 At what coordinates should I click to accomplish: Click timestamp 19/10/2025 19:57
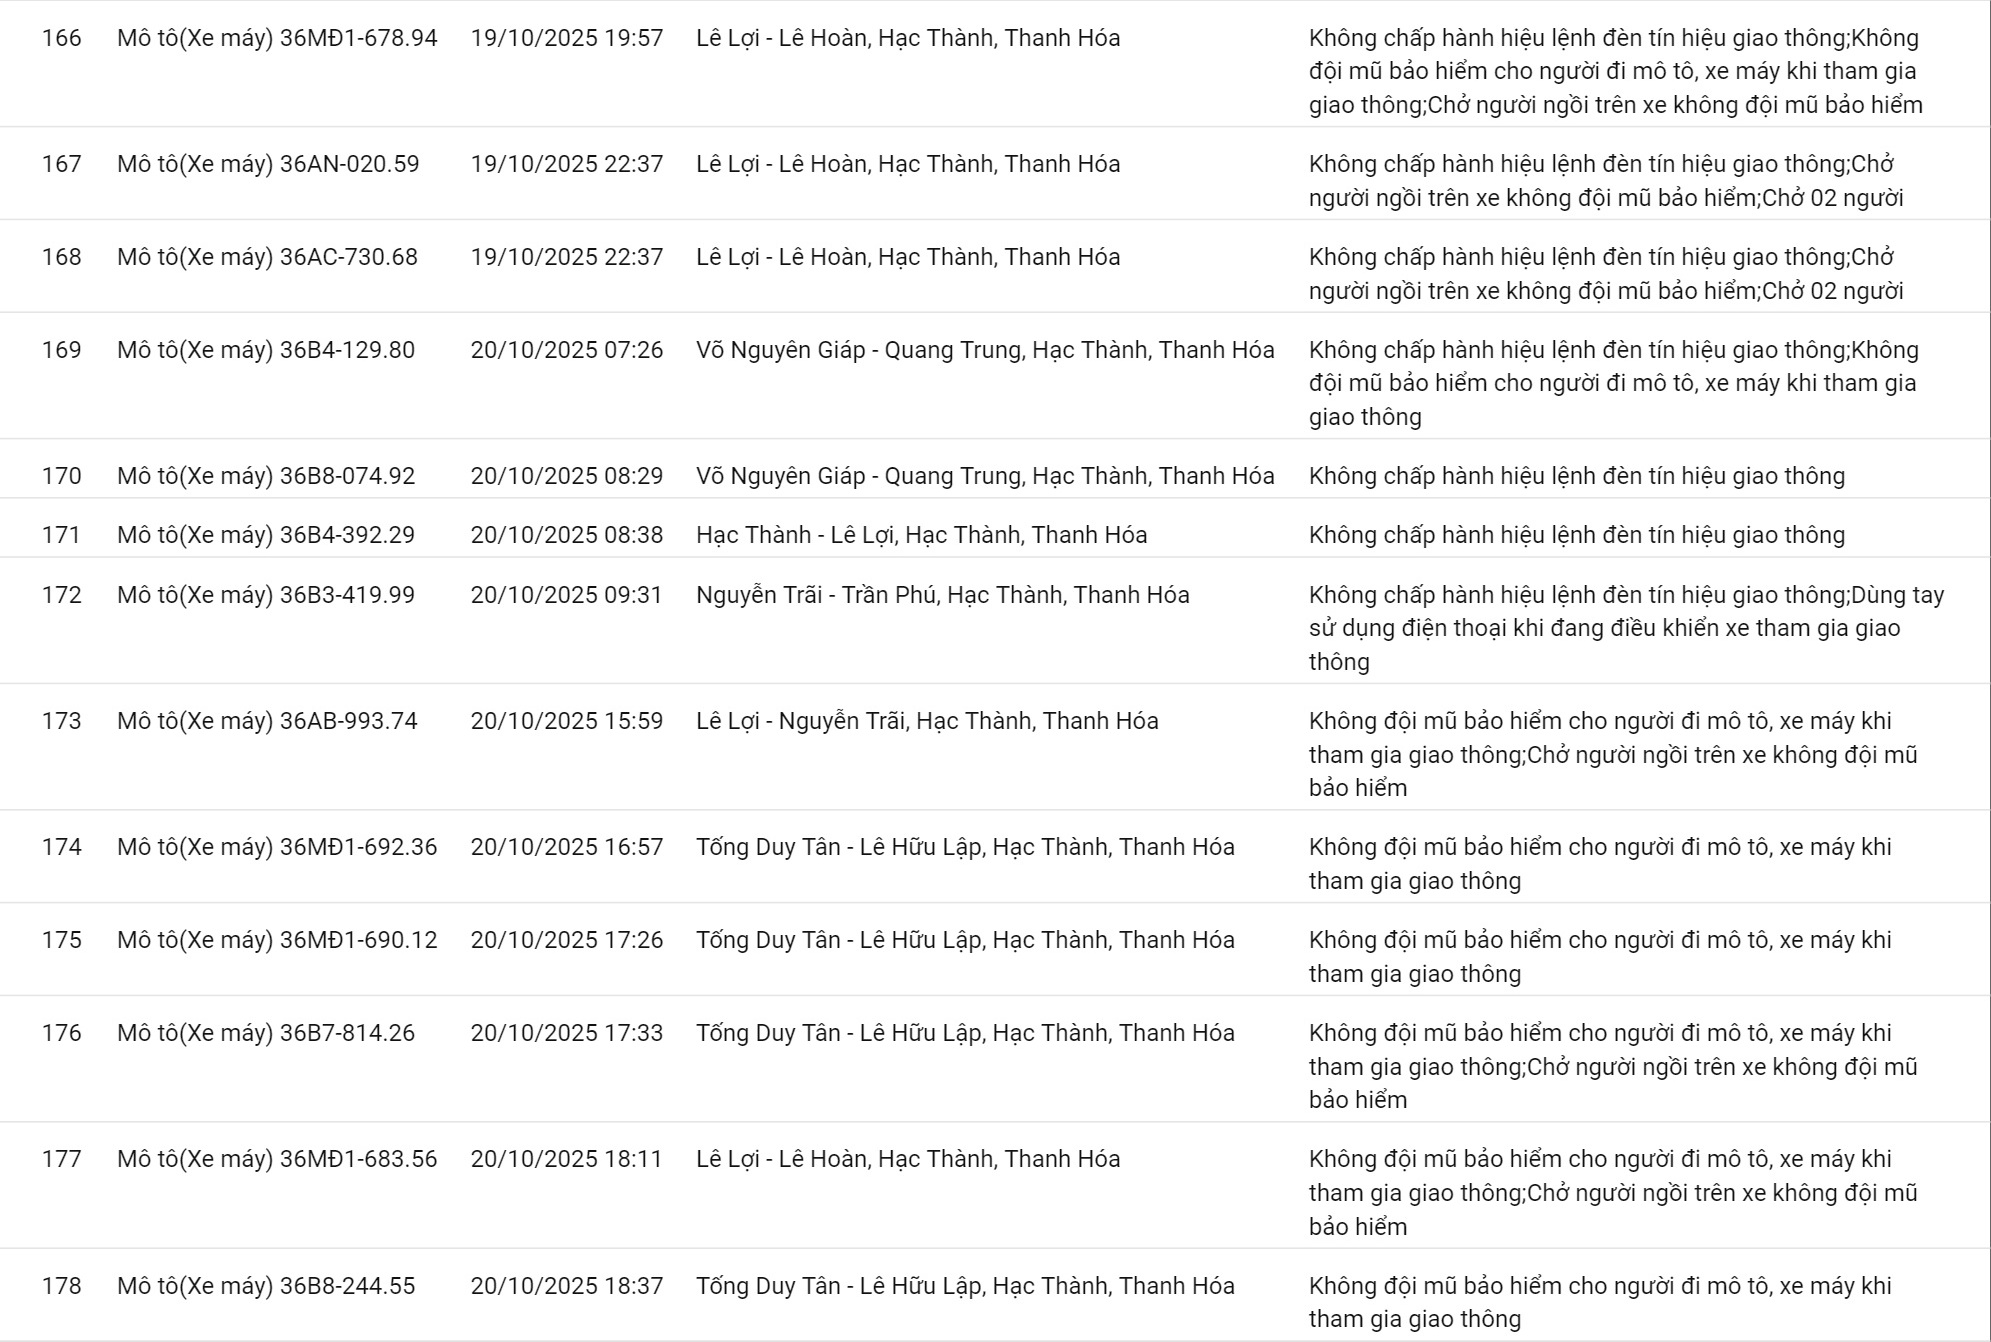pyautogui.click(x=566, y=38)
